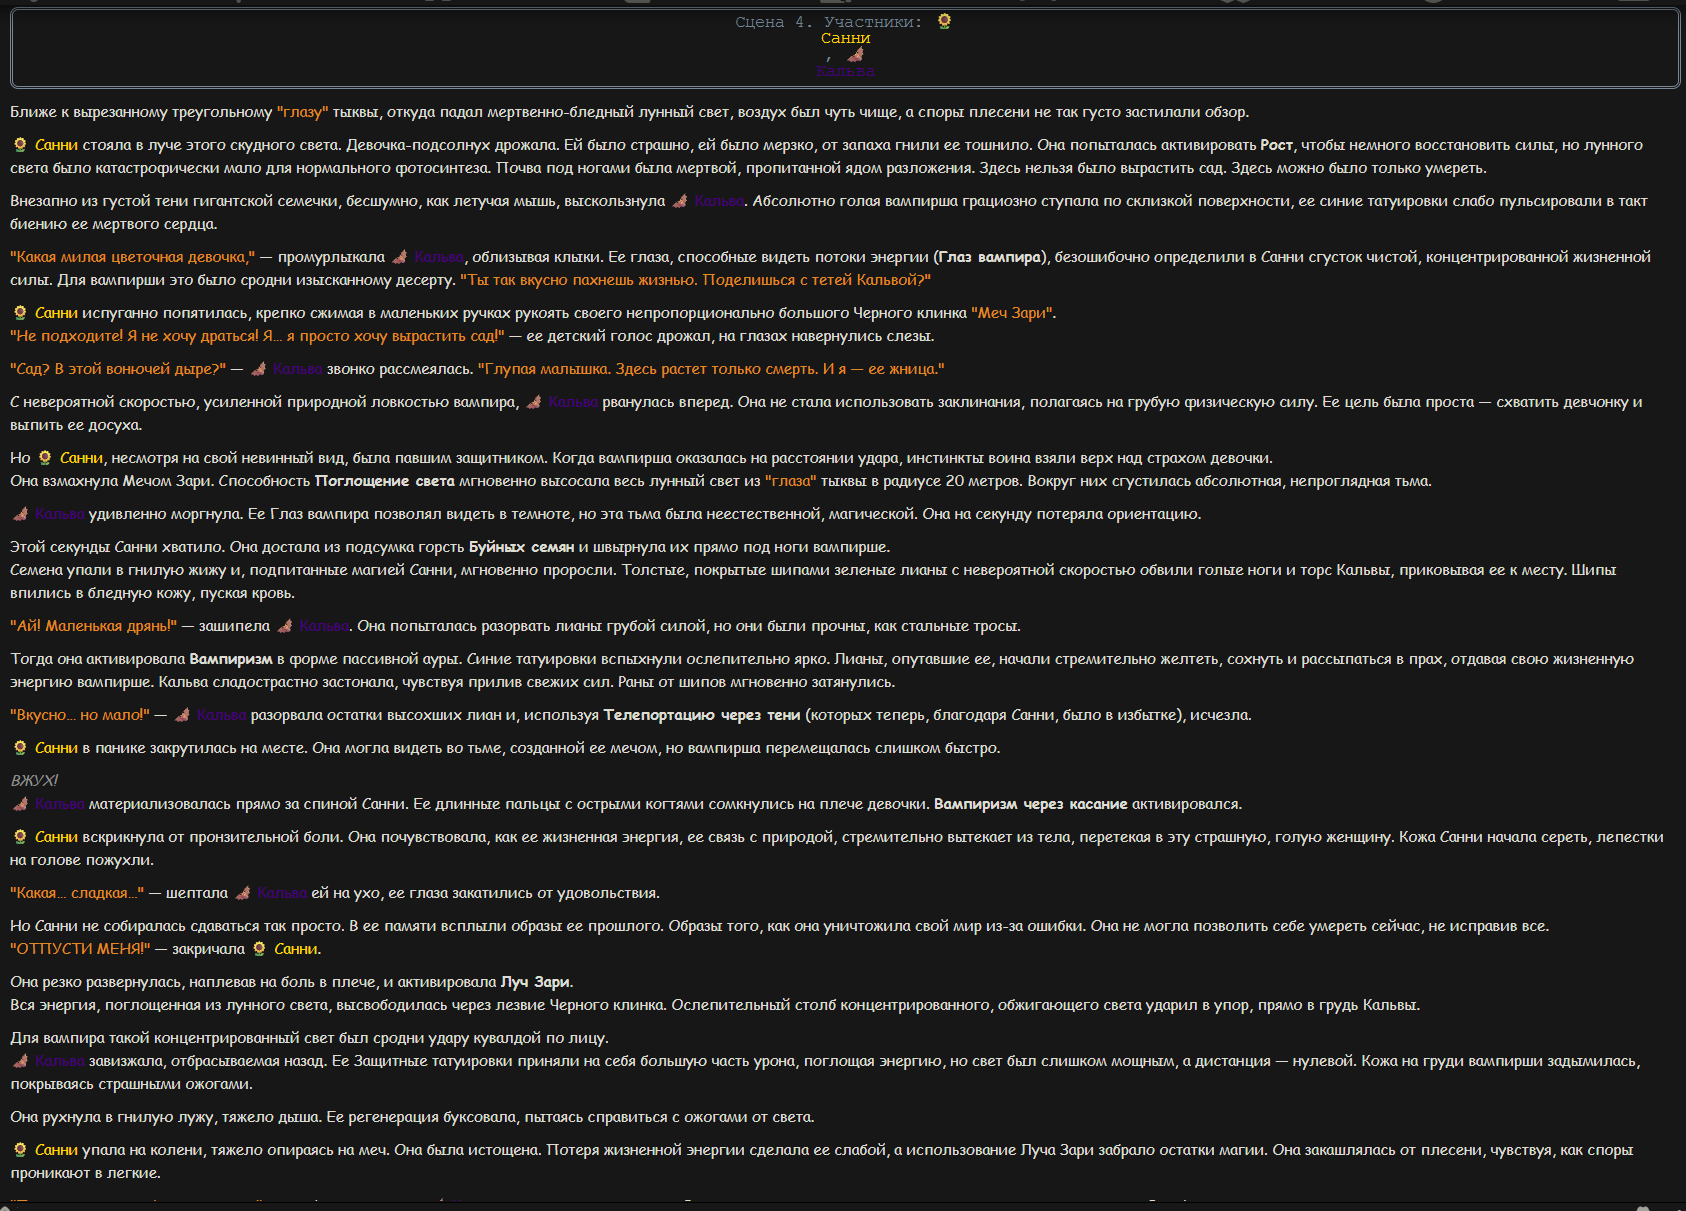The image size is (1686, 1211).
Task: Click bat icon before 'удивленно моргнула'
Action: [20, 514]
